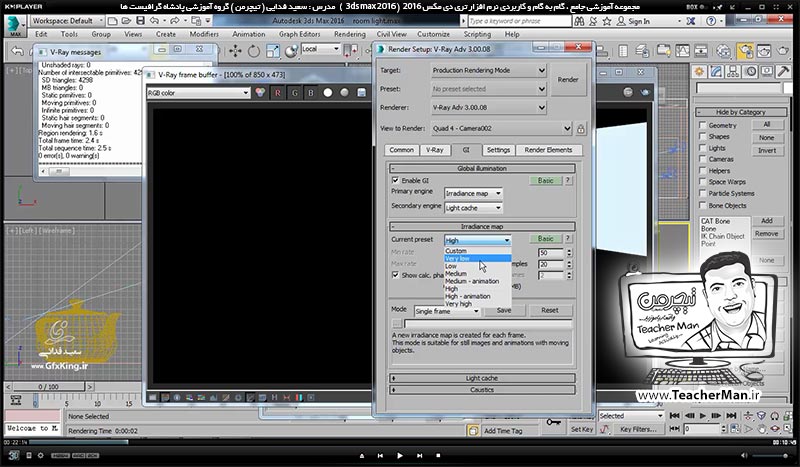
Task: Select the Move tool in main toolbar
Action: [x=235, y=51]
